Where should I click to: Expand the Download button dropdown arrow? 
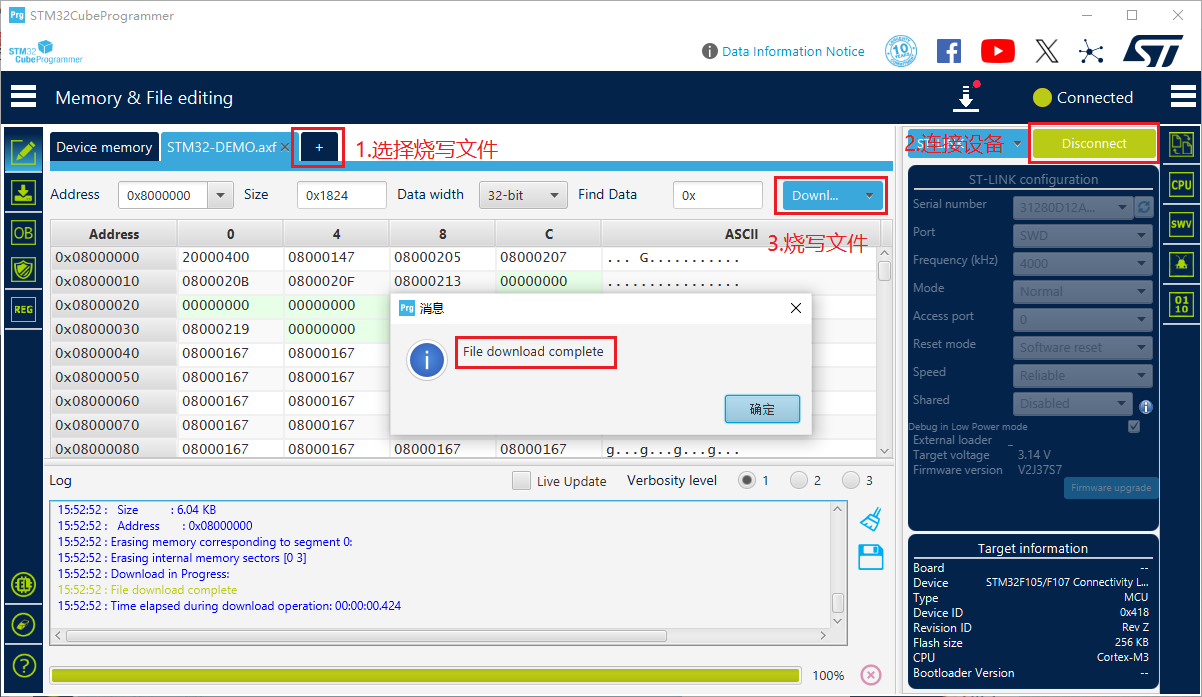click(x=869, y=195)
